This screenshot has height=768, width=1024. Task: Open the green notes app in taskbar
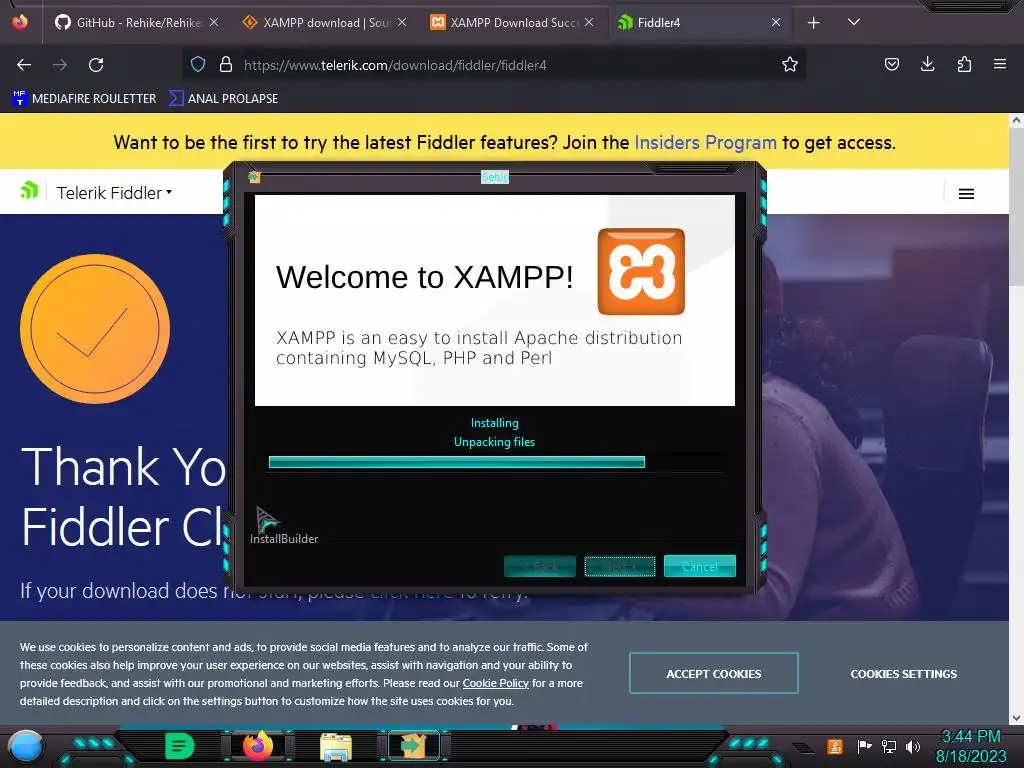(x=180, y=746)
